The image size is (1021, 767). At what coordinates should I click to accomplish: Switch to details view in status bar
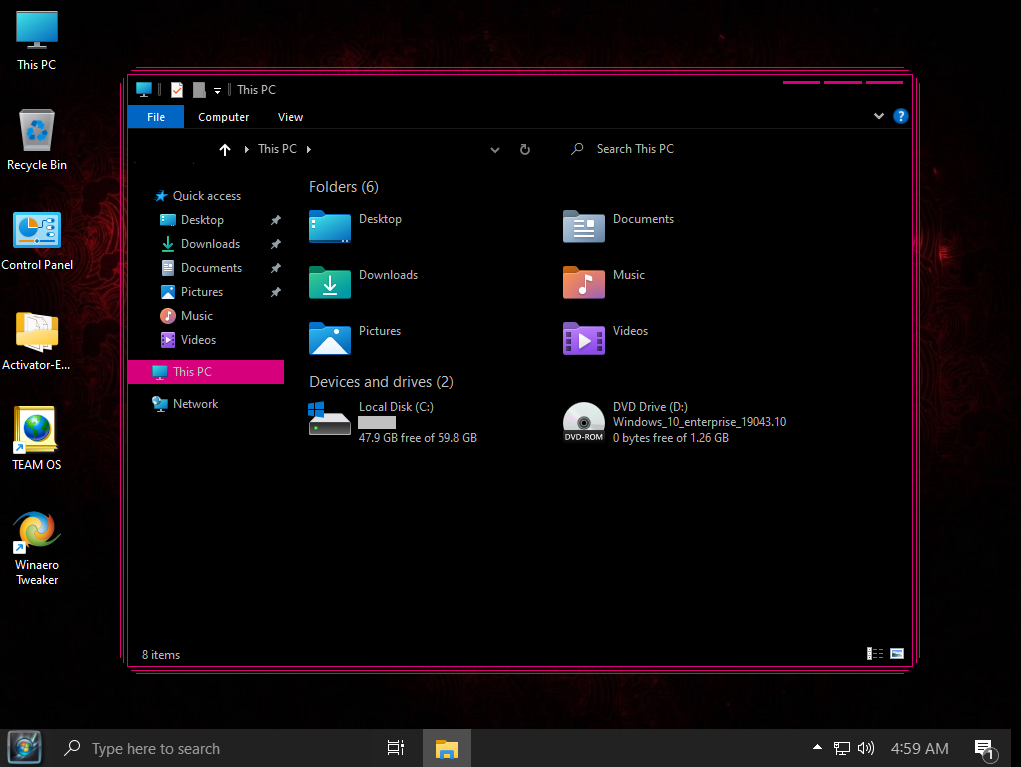click(x=875, y=654)
